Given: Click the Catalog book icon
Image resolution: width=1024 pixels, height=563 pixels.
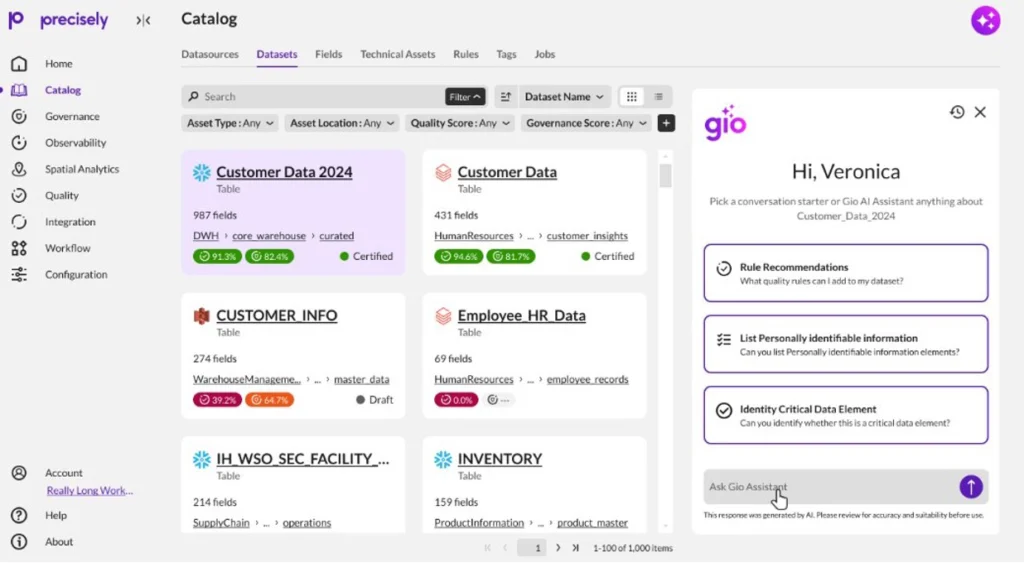Looking at the screenshot, I should tap(19, 90).
